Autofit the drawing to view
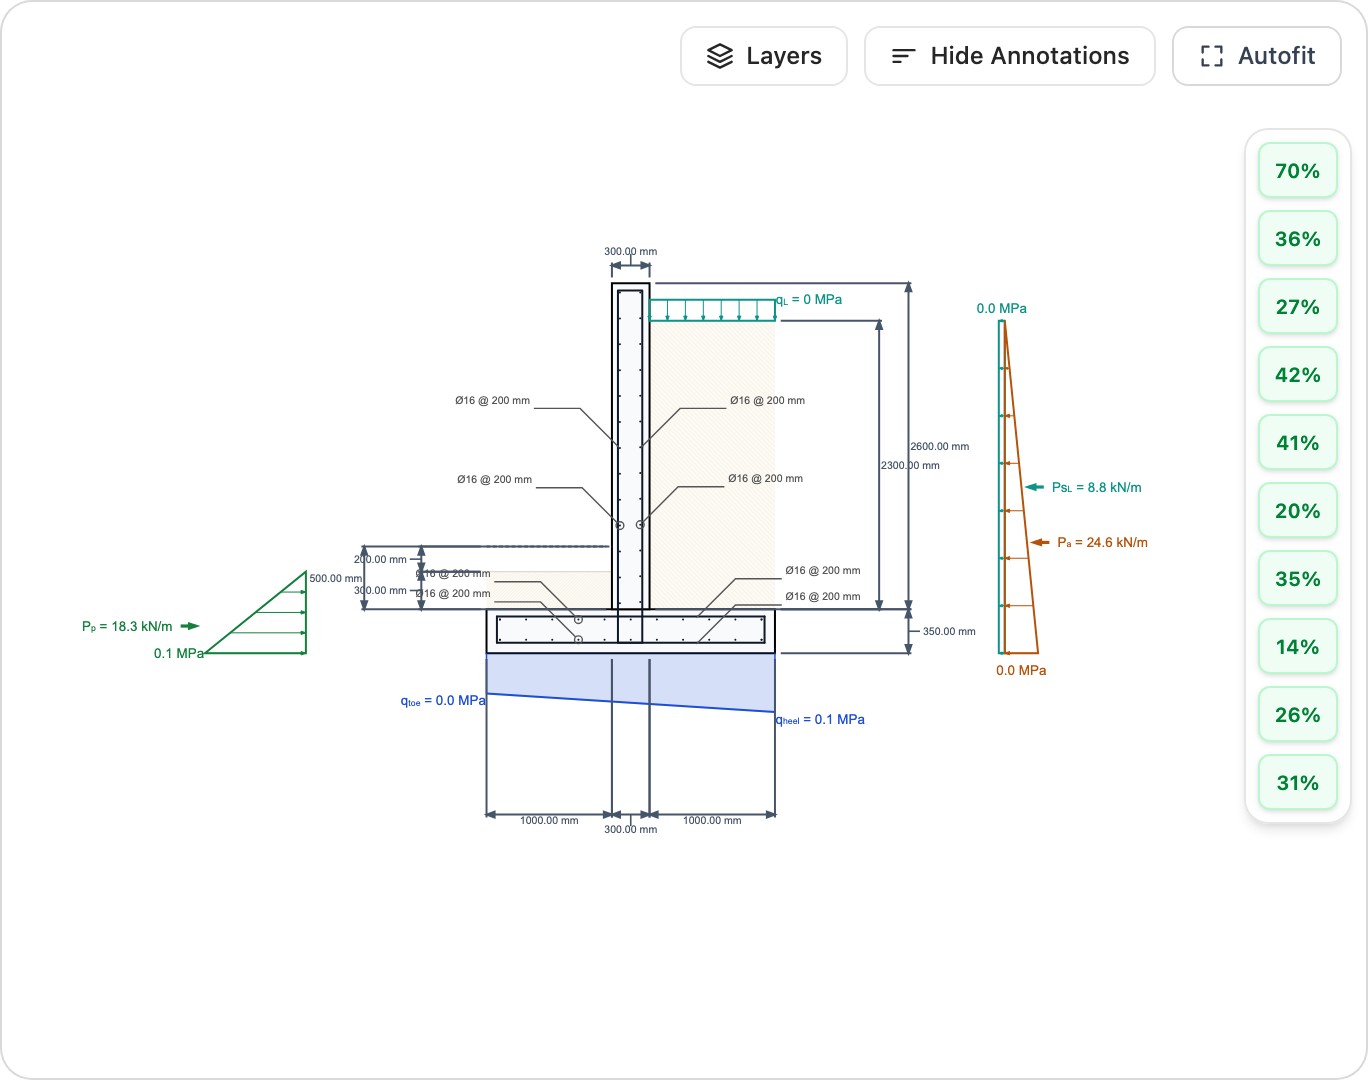The image size is (1368, 1080). point(1257,56)
